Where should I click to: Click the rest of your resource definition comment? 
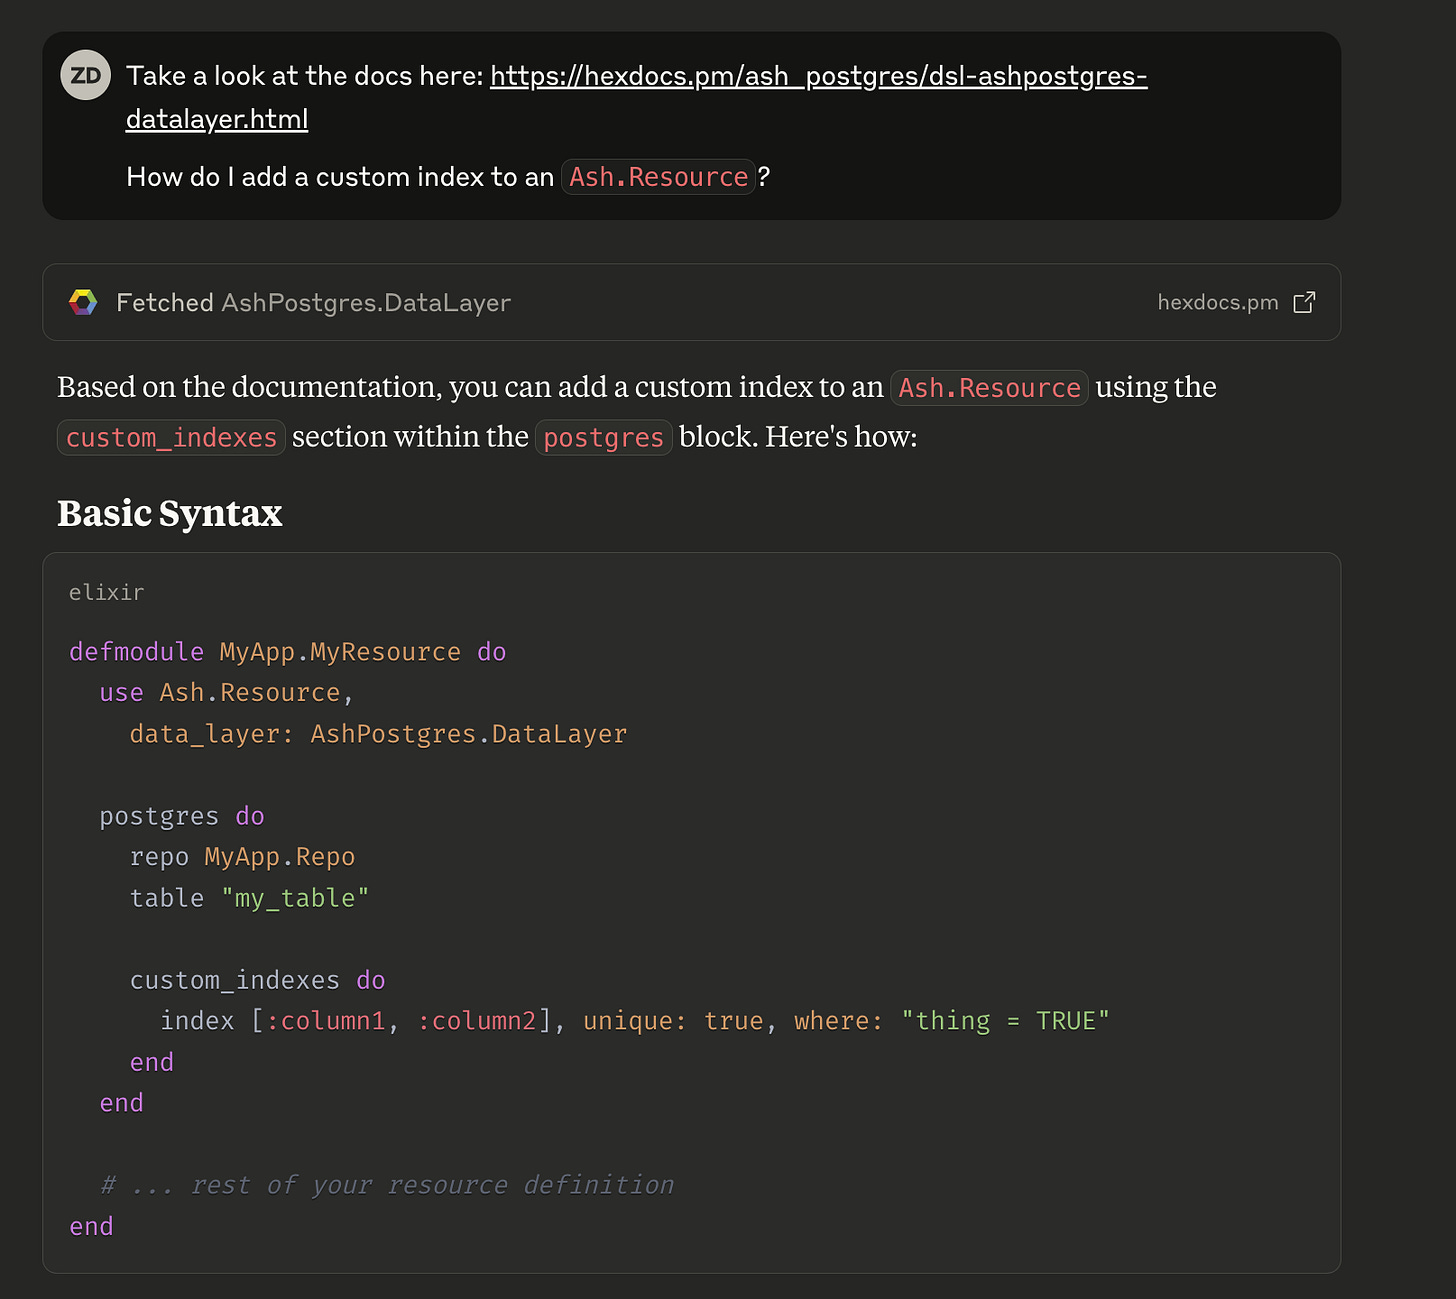click(x=387, y=1185)
